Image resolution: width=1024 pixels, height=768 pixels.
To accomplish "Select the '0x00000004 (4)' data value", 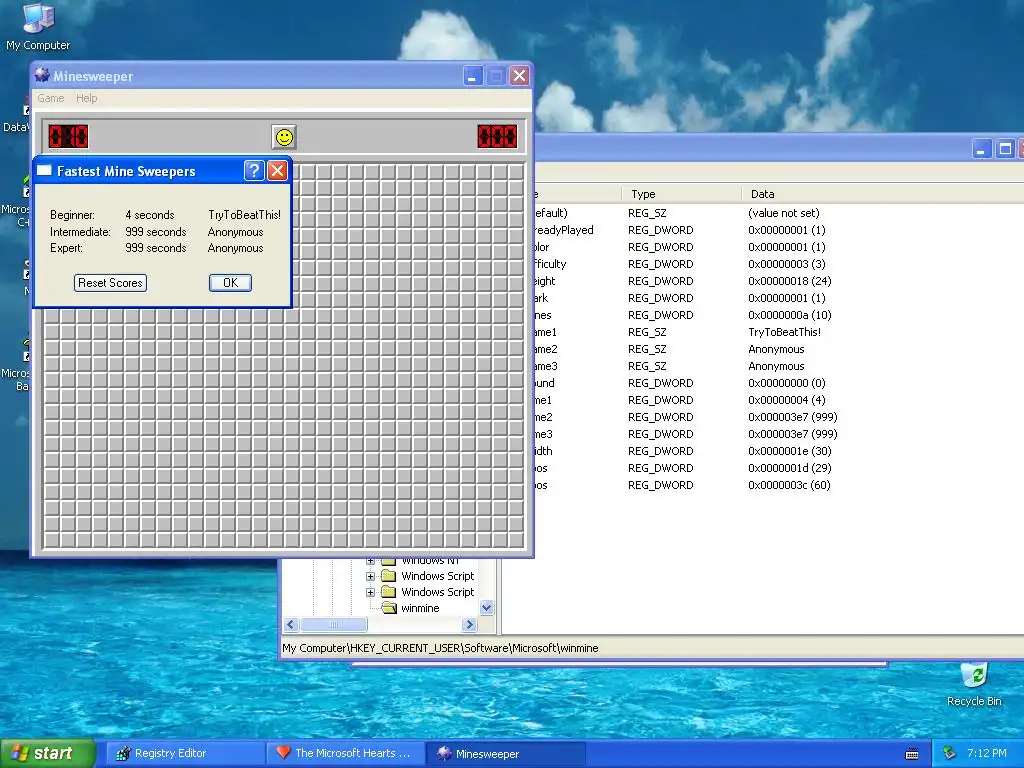I will (787, 400).
